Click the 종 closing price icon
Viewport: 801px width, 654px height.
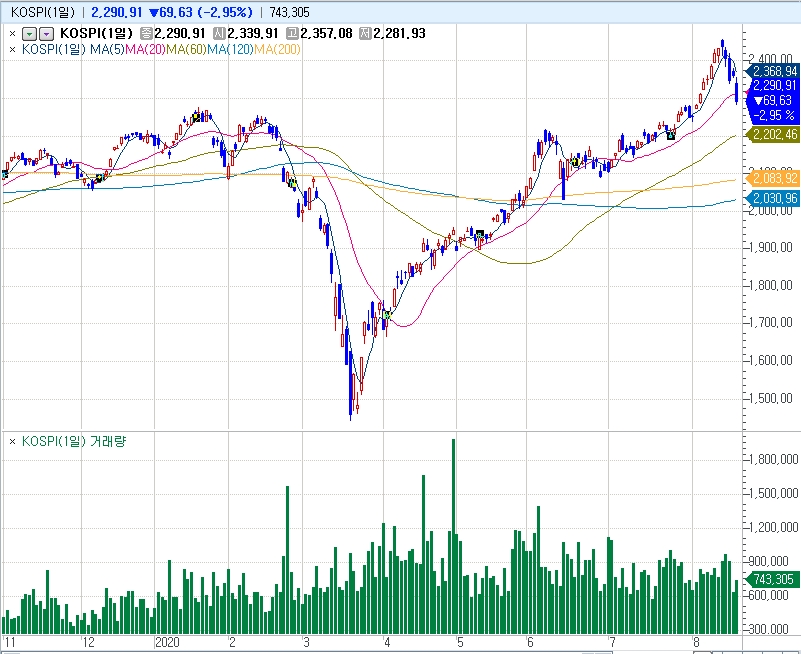click(x=146, y=33)
